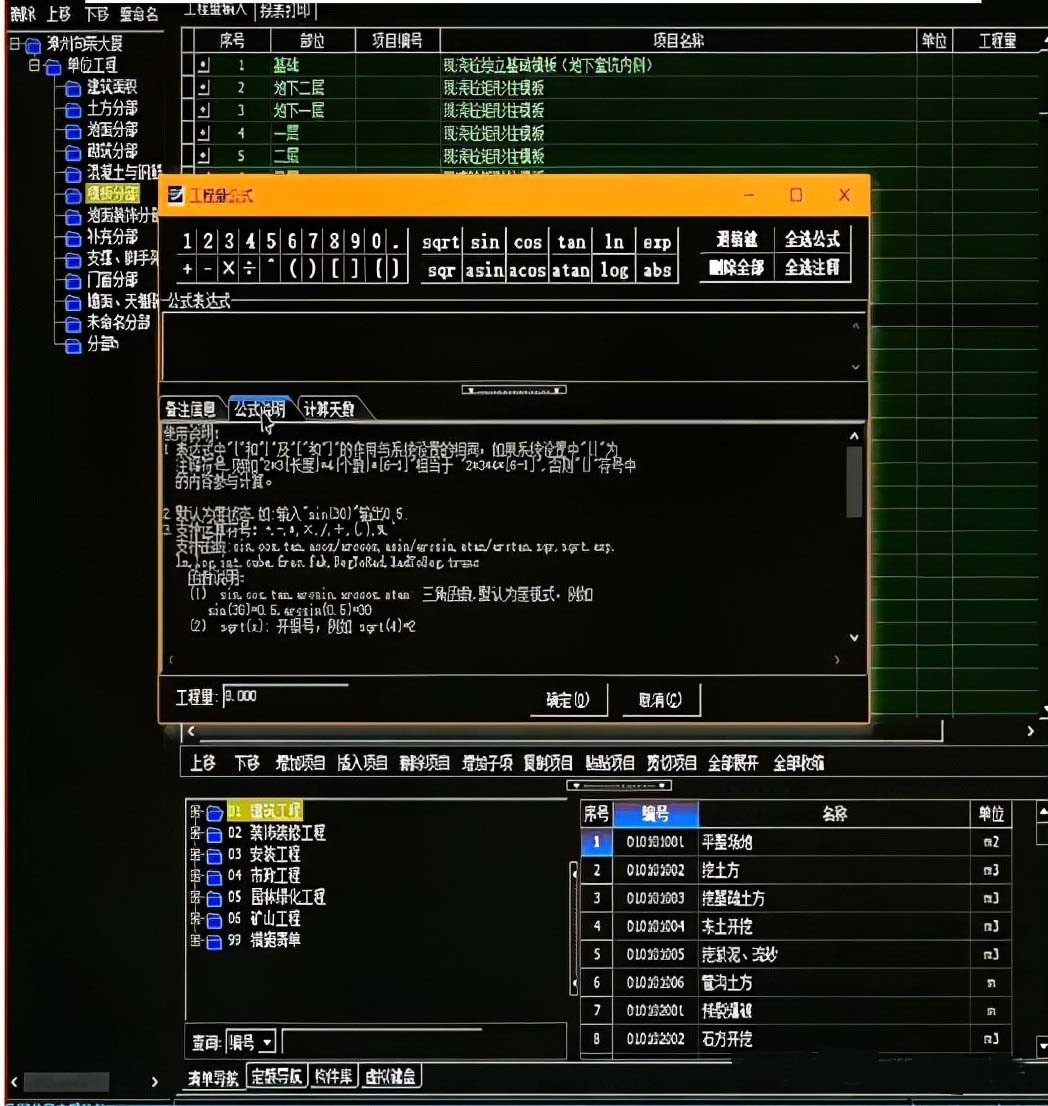Viewport: 1048px width, 1106px height.
Task: Confirm the formula with 确定(O)
Action: click(x=568, y=700)
